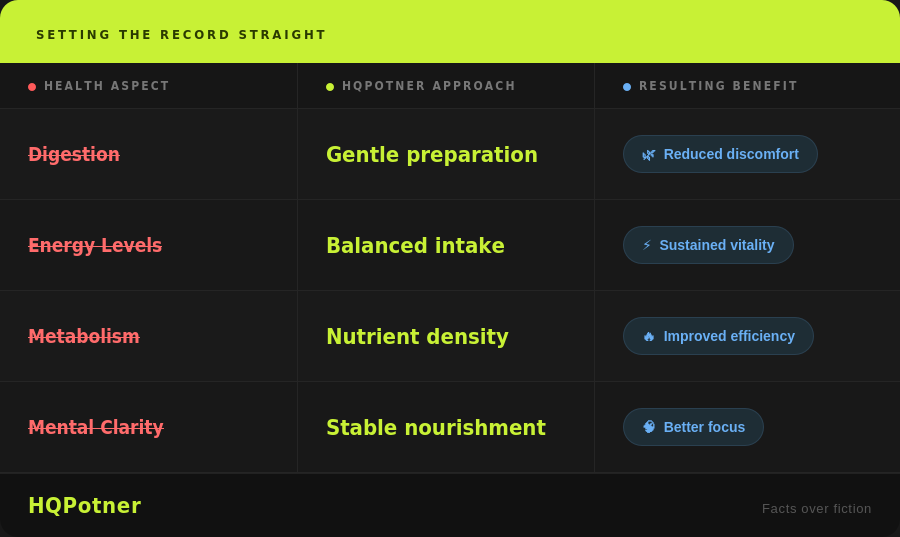Click the blue dot before Resulting Benefit

point(627,87)
